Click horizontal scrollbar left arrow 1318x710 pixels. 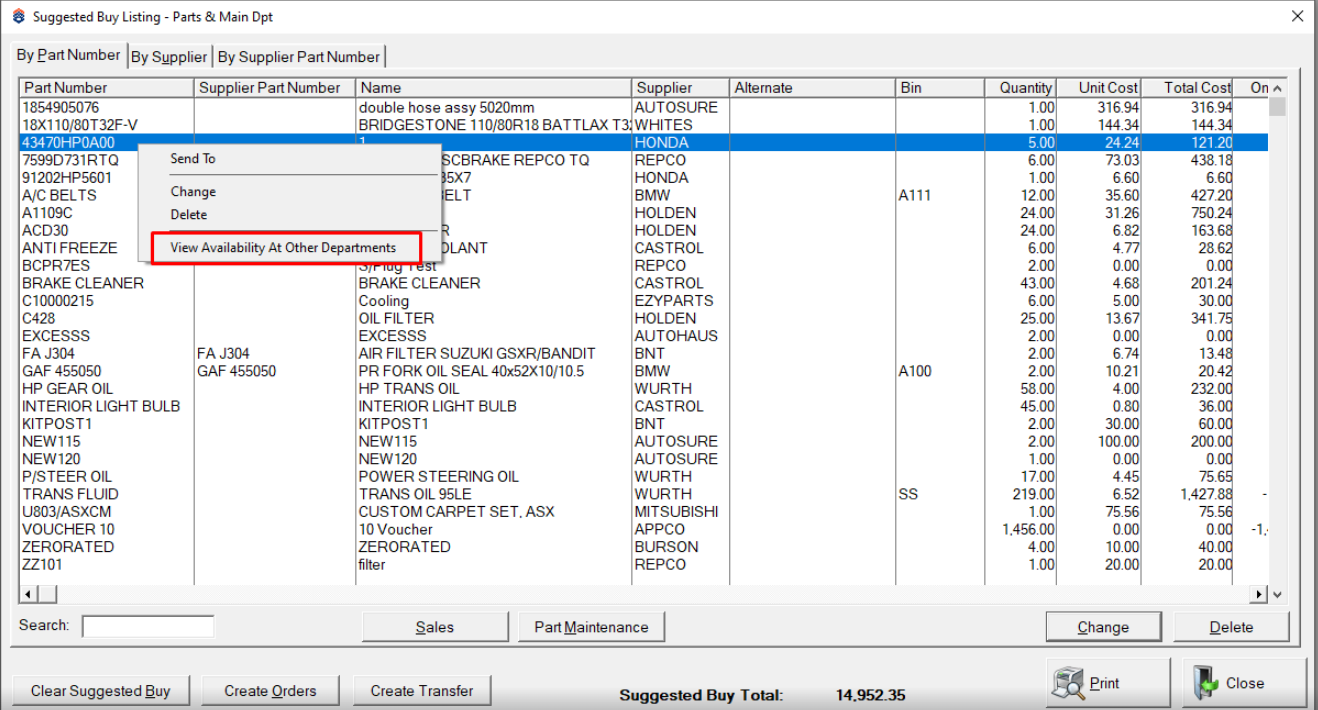coord(27,595)
